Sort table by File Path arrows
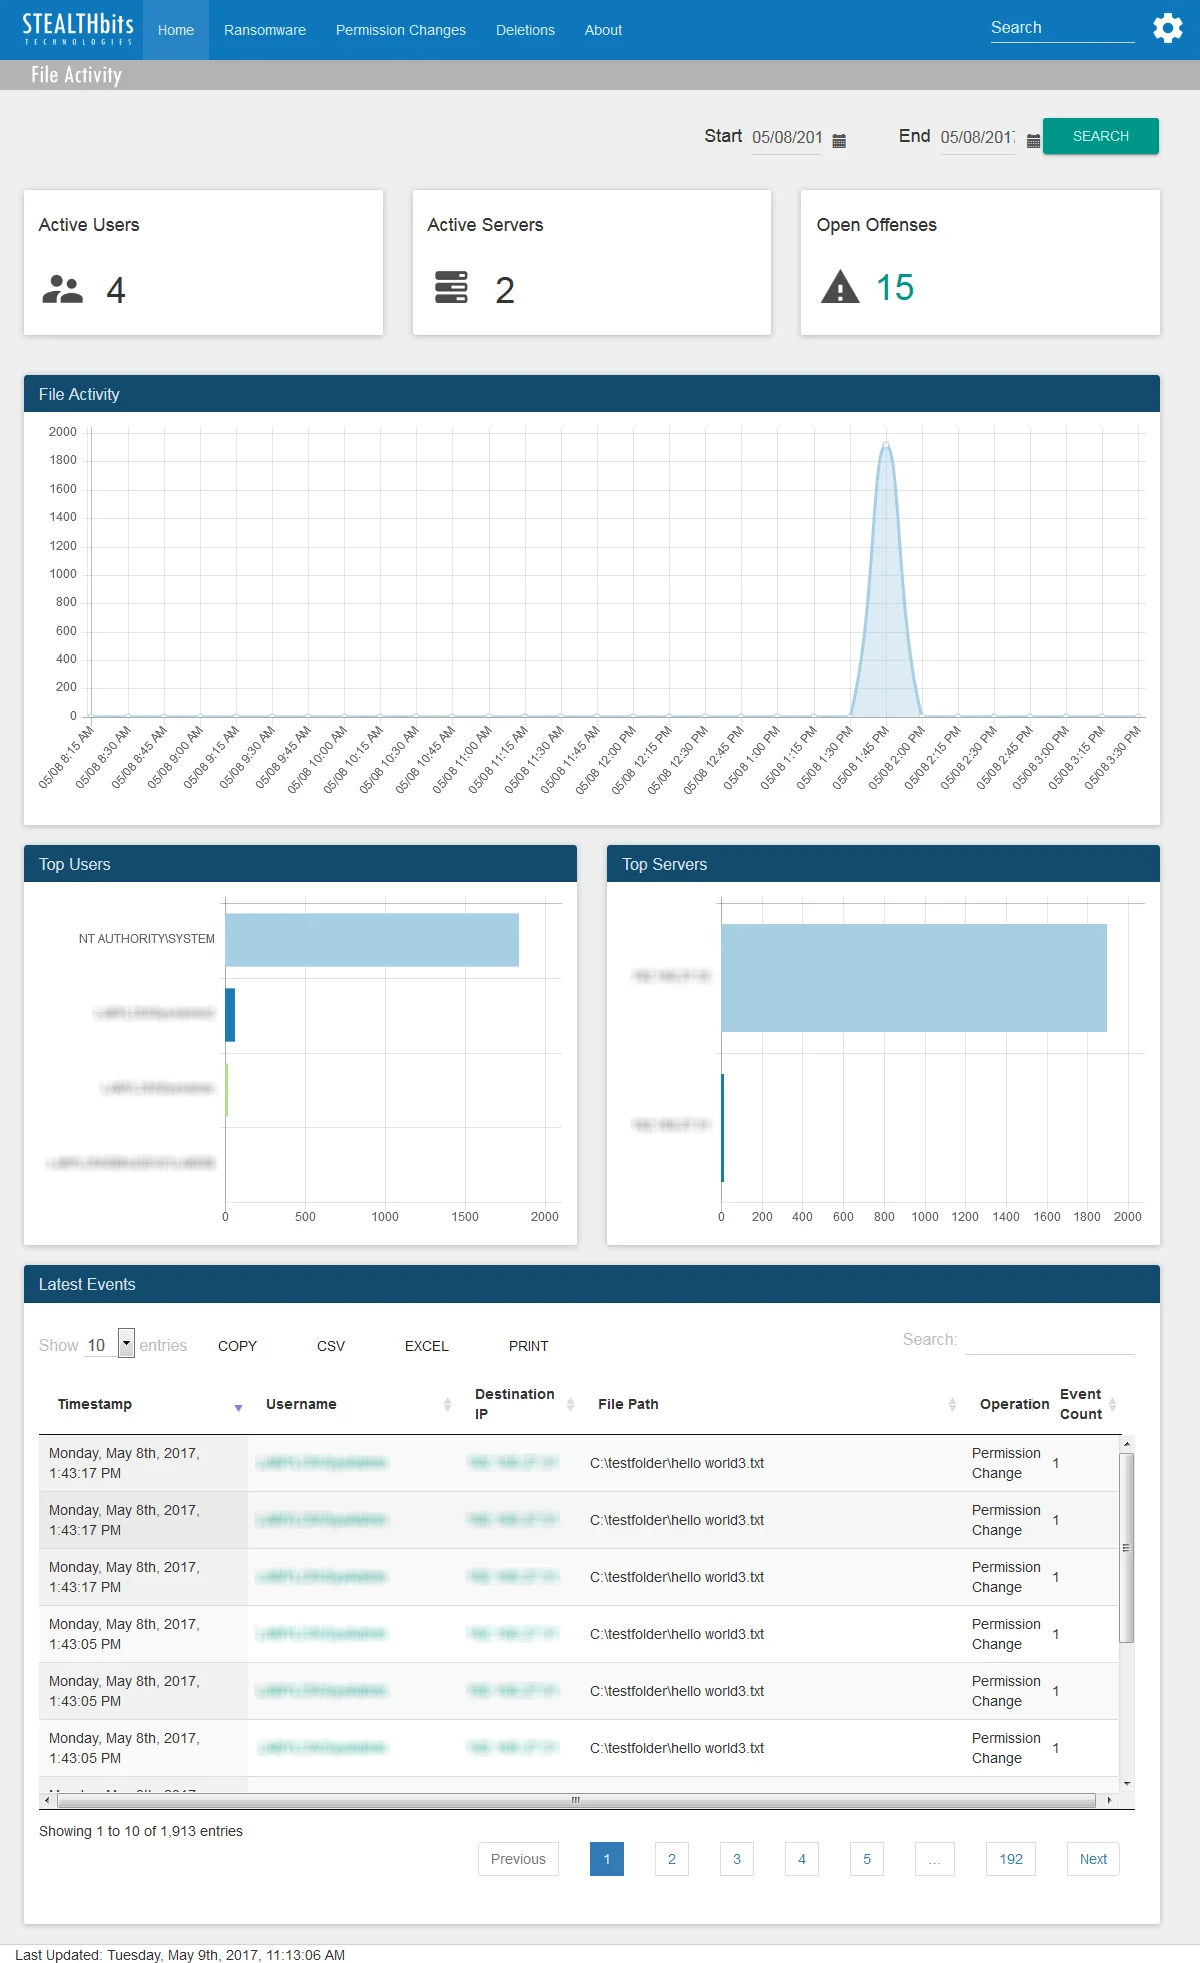 (x=952, y=1404)
